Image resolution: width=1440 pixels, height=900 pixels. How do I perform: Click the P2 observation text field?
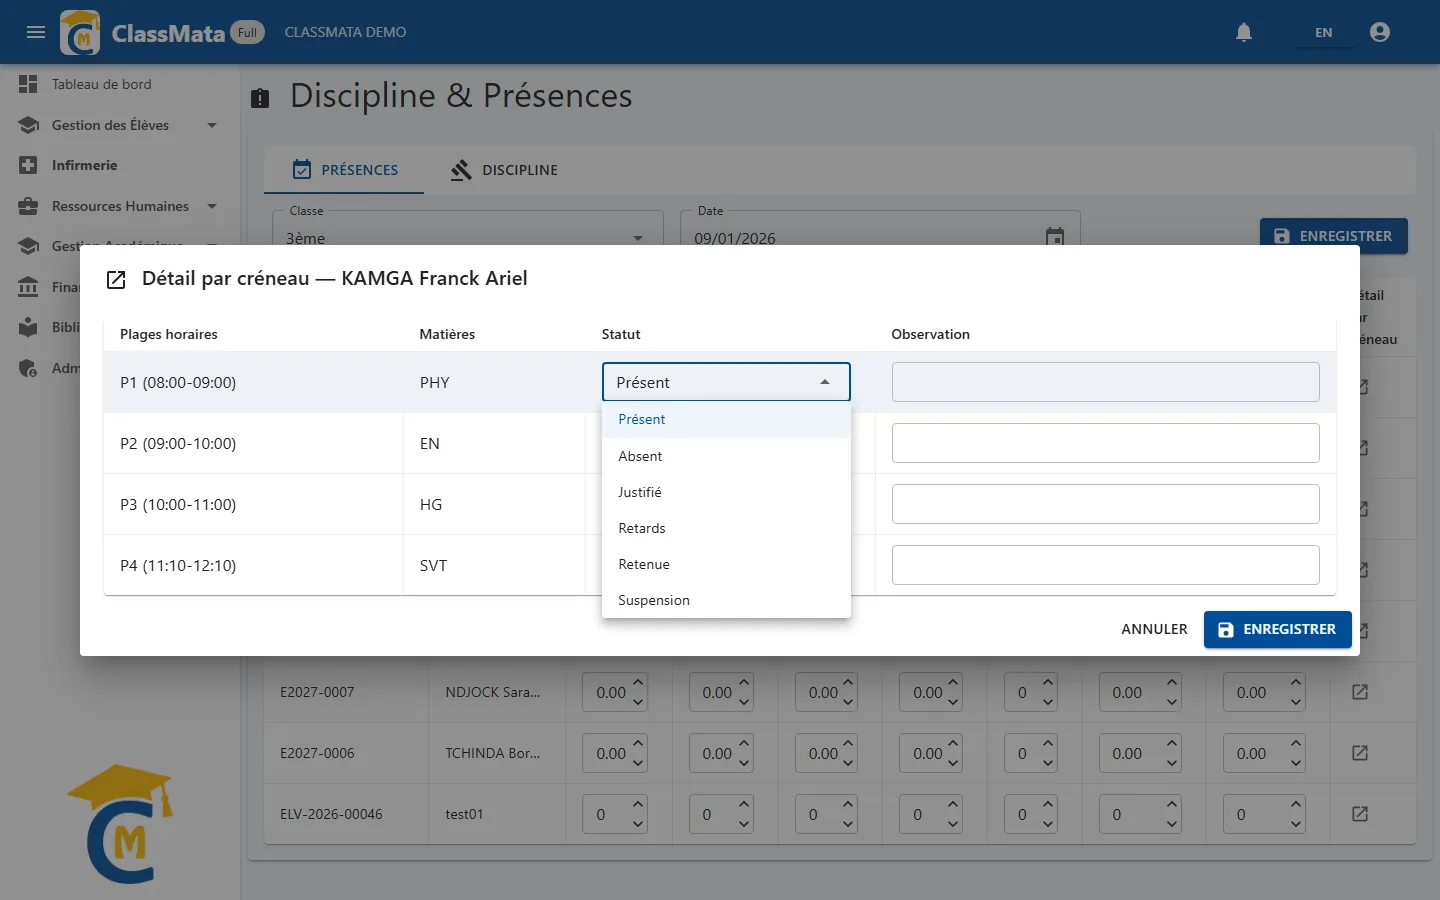[1105, 443]
